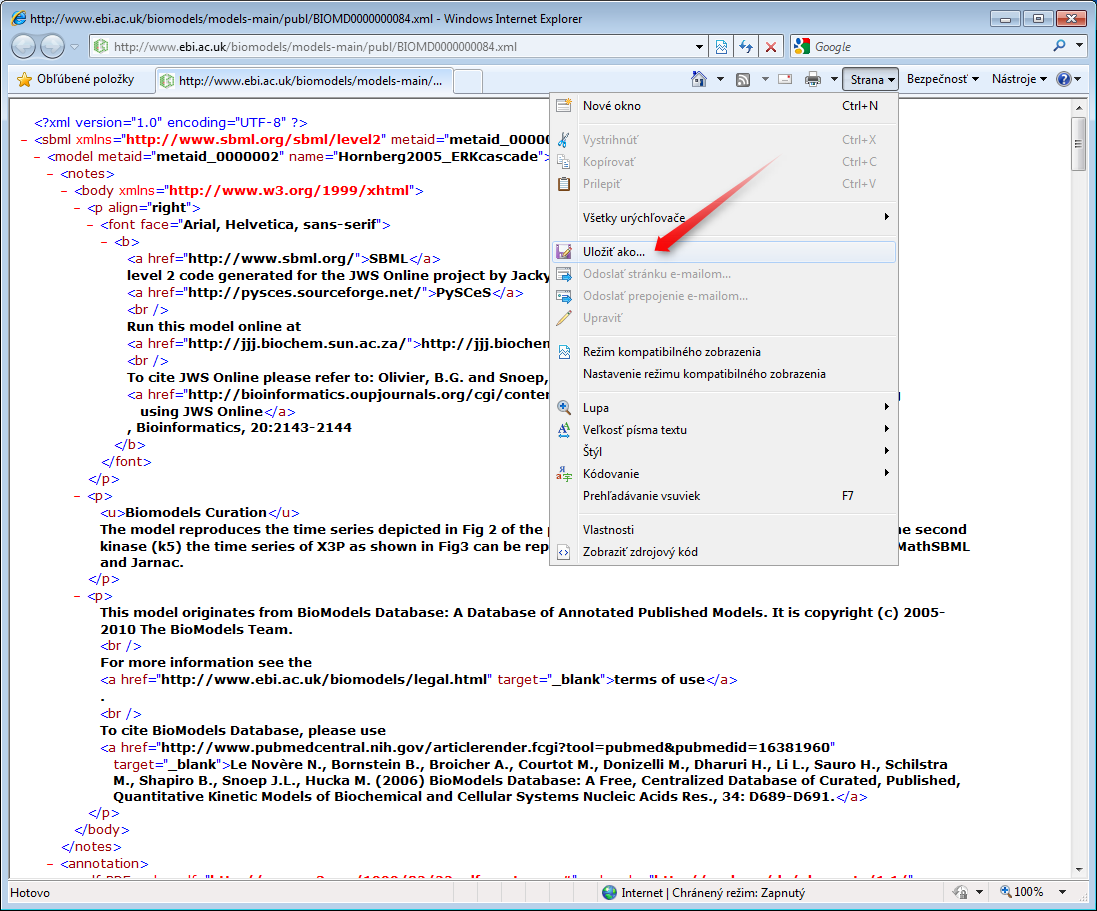Viewport: 1097px width, 911px height.
Task: Collapse the font face XML node
Action: pos(91,225)
